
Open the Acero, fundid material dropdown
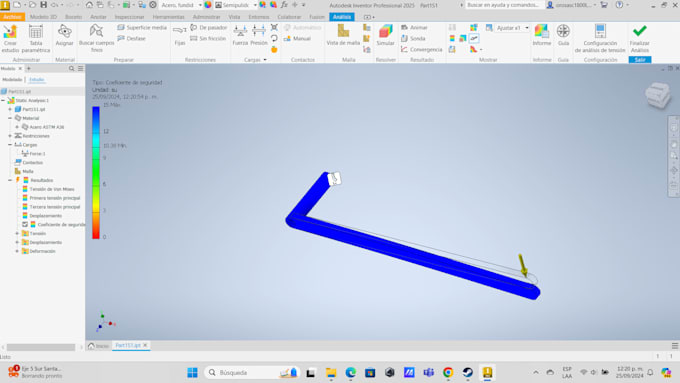click(x=200, y=5)
